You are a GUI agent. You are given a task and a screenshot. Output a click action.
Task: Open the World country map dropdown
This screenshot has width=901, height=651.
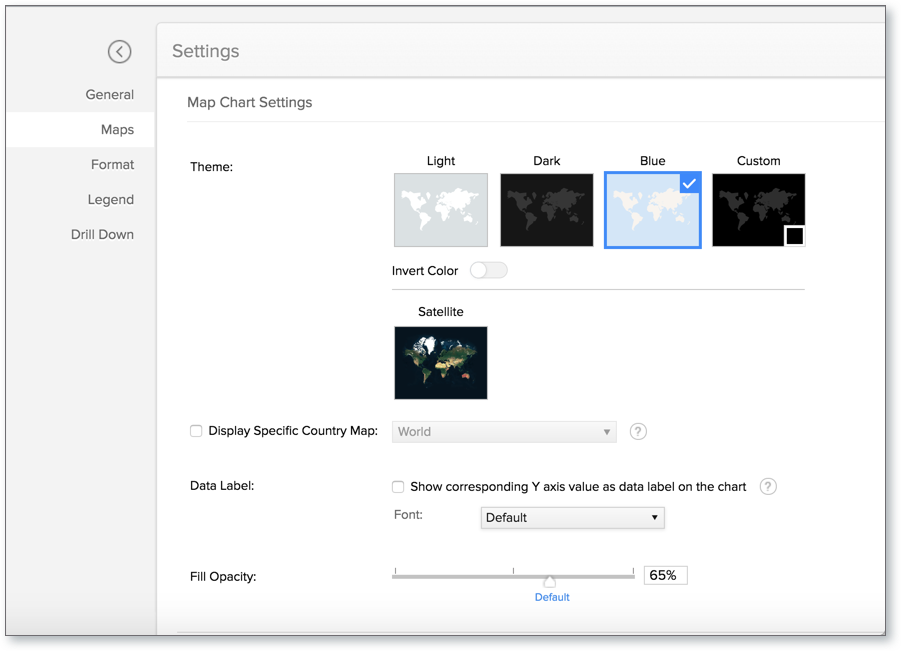click(504, 432)
